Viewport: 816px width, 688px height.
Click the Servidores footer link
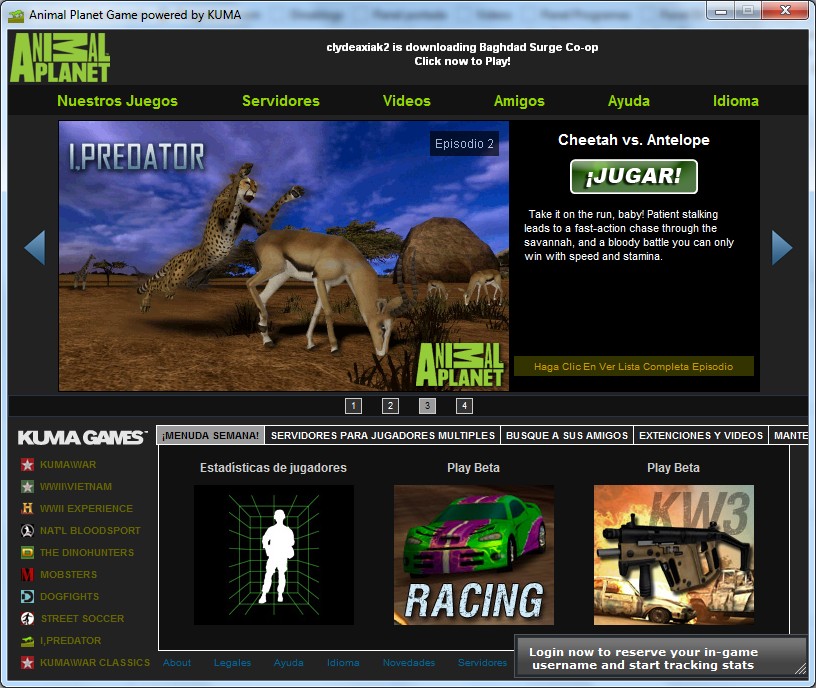pyautogui.click(x=482, y=662)
